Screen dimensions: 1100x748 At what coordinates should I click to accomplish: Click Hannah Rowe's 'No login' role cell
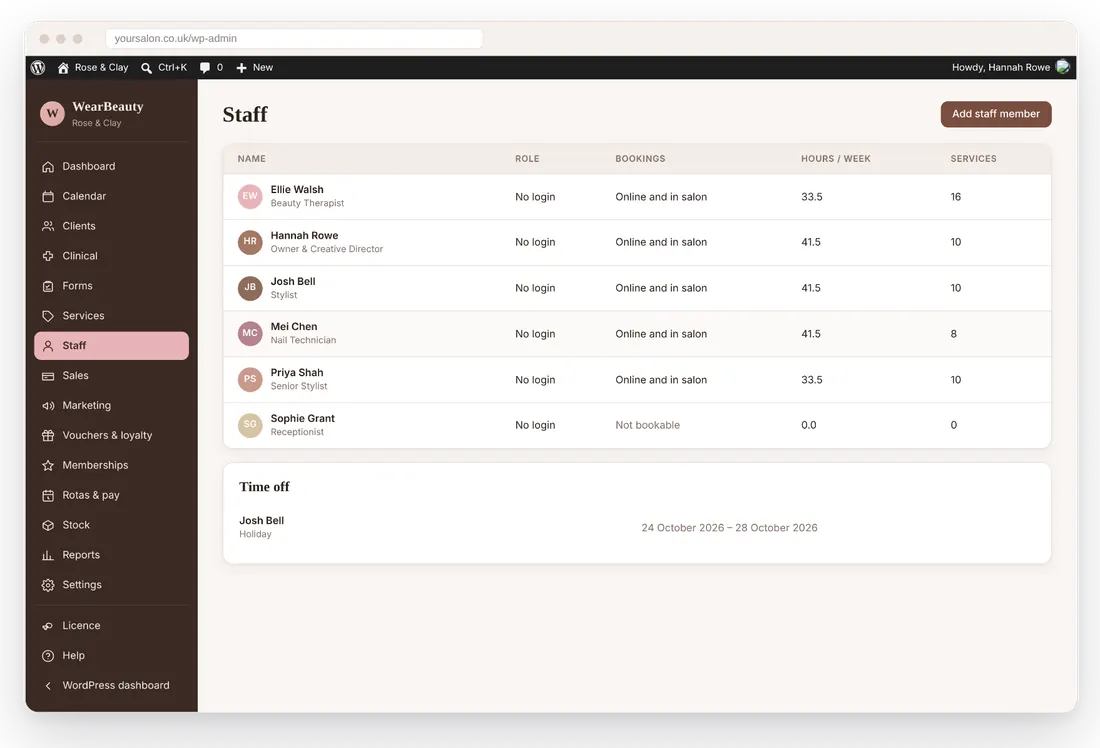point(535,242)
